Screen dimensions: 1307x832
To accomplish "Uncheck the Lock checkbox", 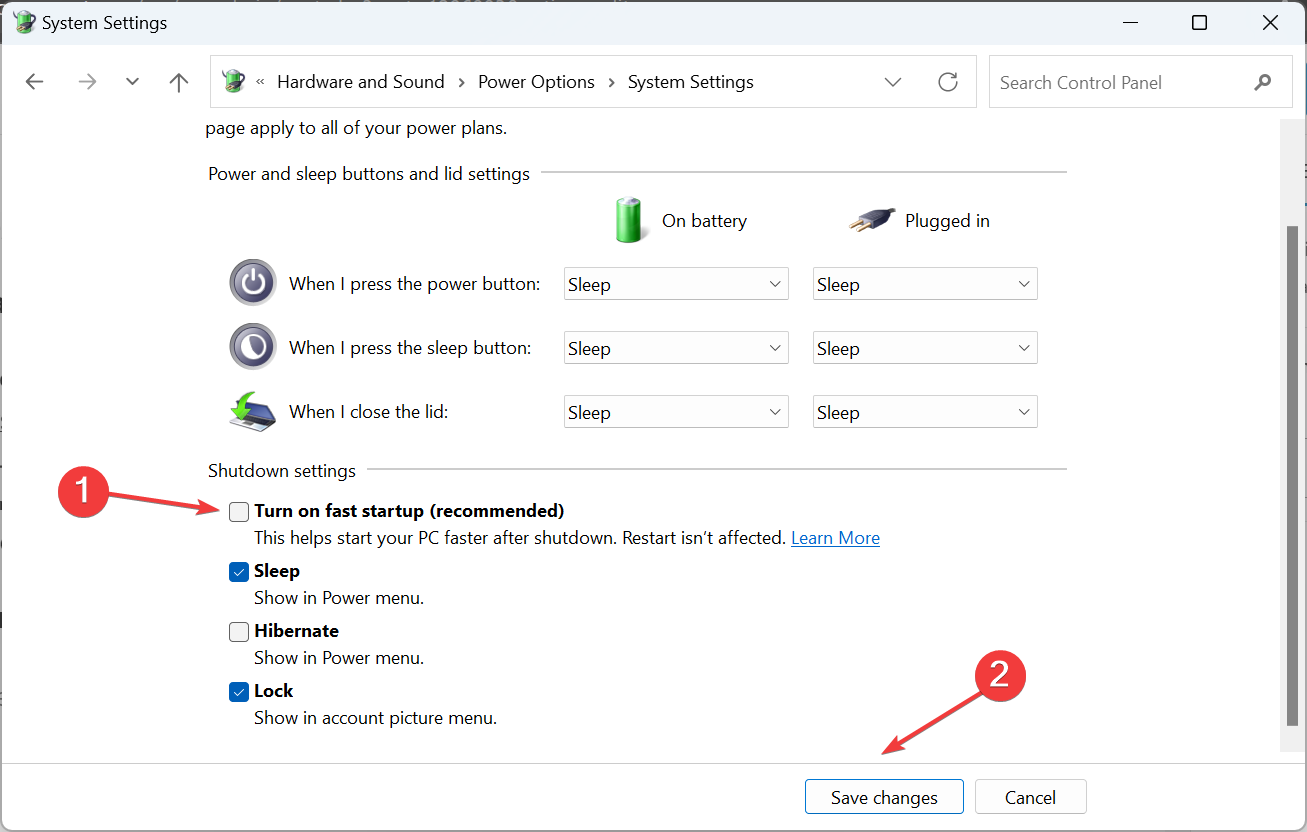I will 239,692.
